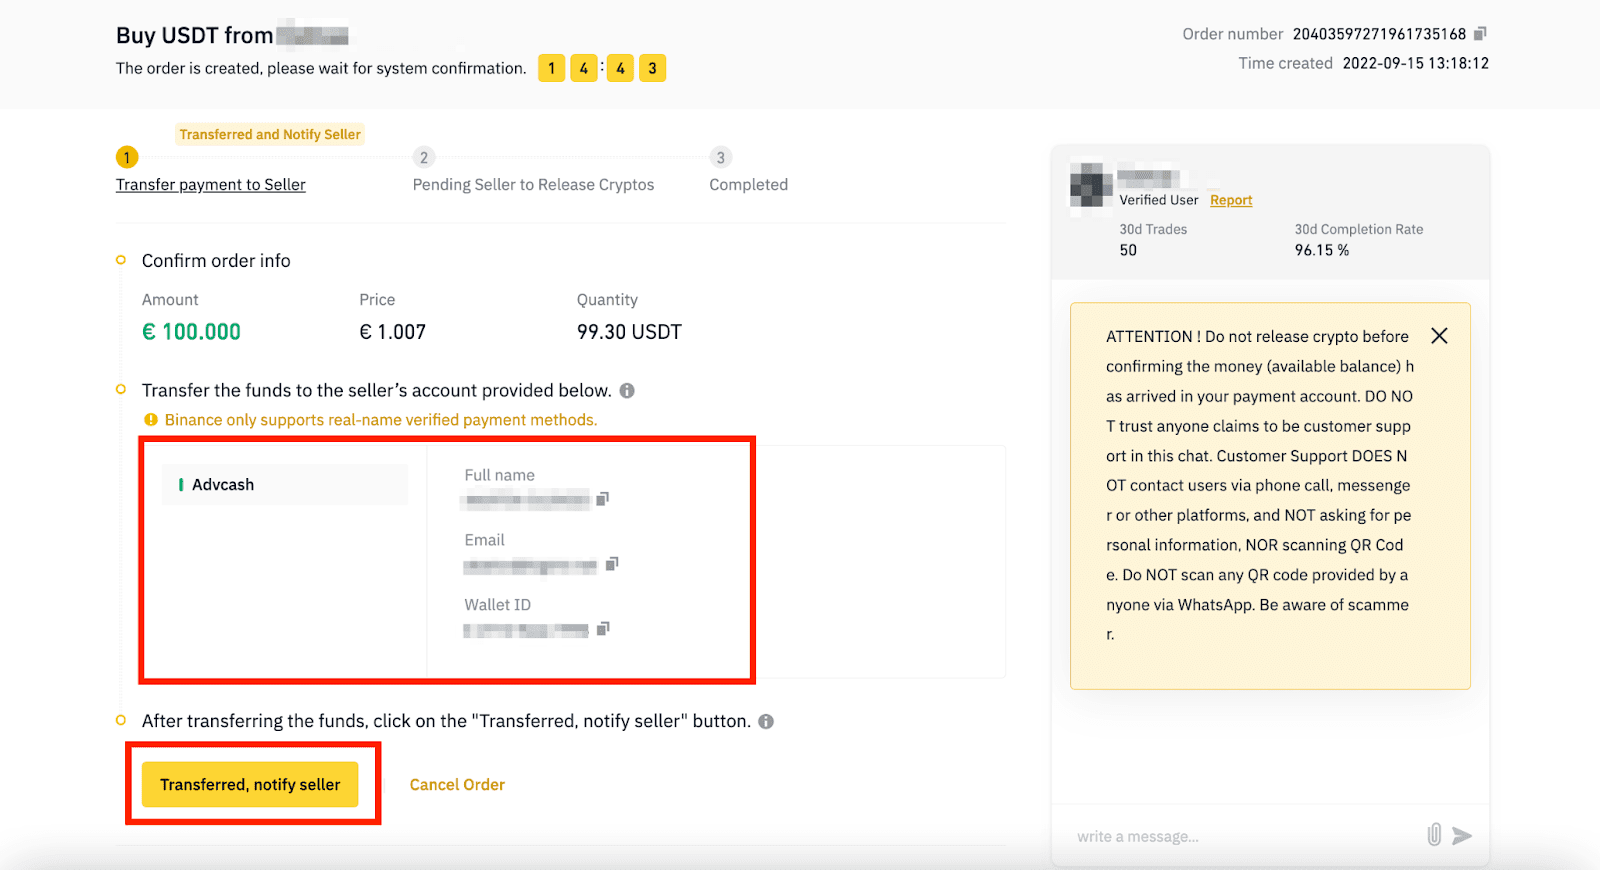The height and width of the screenshot is (870, 1600).
Task: Click the Transferred, notify seller button
Action: pyautogui.click(x=250, y=785)
